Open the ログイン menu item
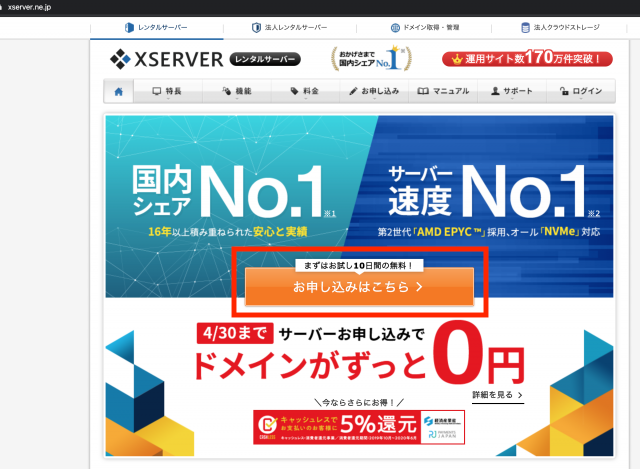The image size is (640, 469). point(581,91)
